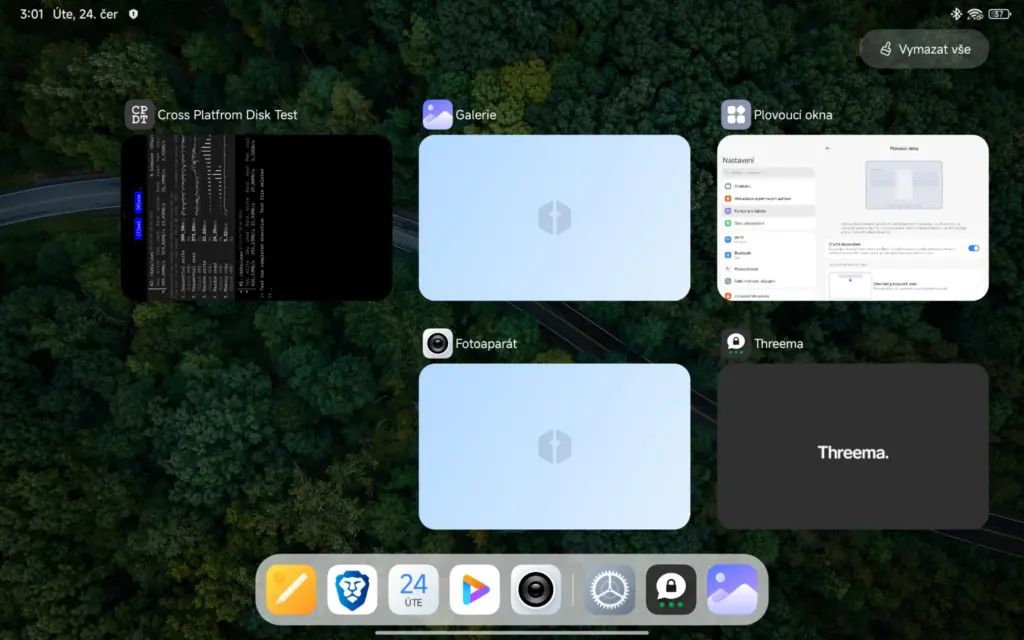
Task: Switch to the Cross Platfrom Disk Test preview
Action: coord(257,218)
